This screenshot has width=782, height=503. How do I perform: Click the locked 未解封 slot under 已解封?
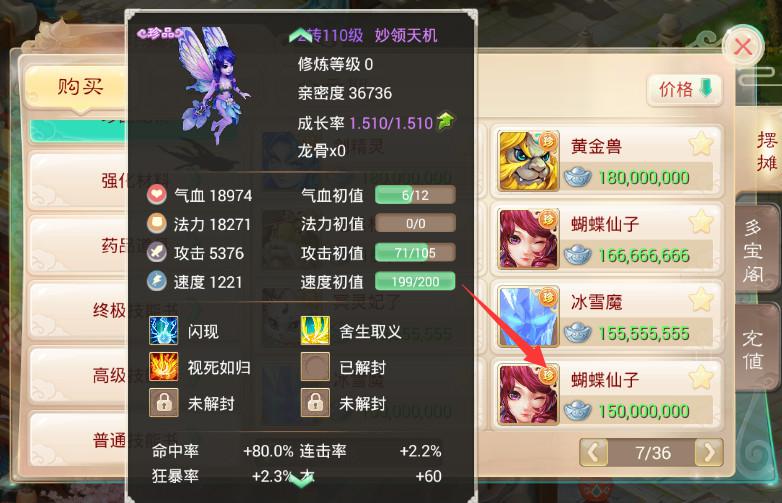click(315, 403)
